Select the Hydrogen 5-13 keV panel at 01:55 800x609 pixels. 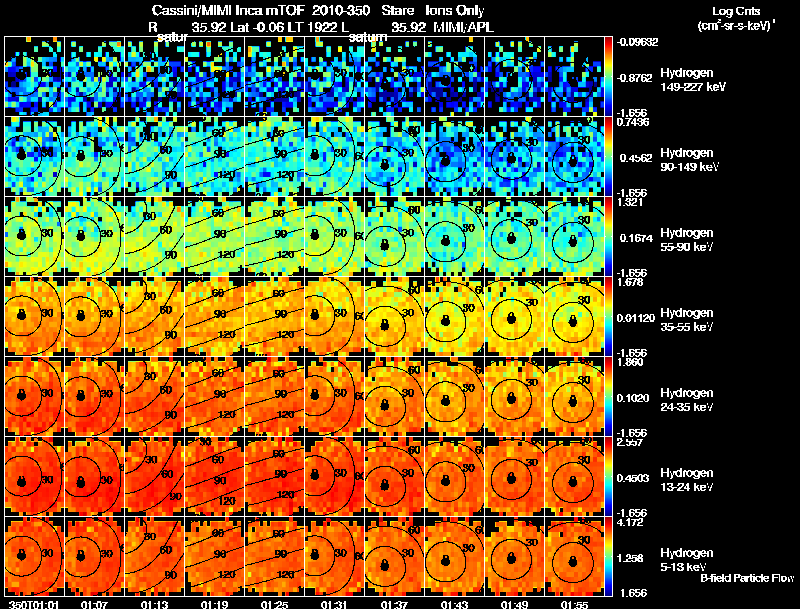tap(574, 556)
